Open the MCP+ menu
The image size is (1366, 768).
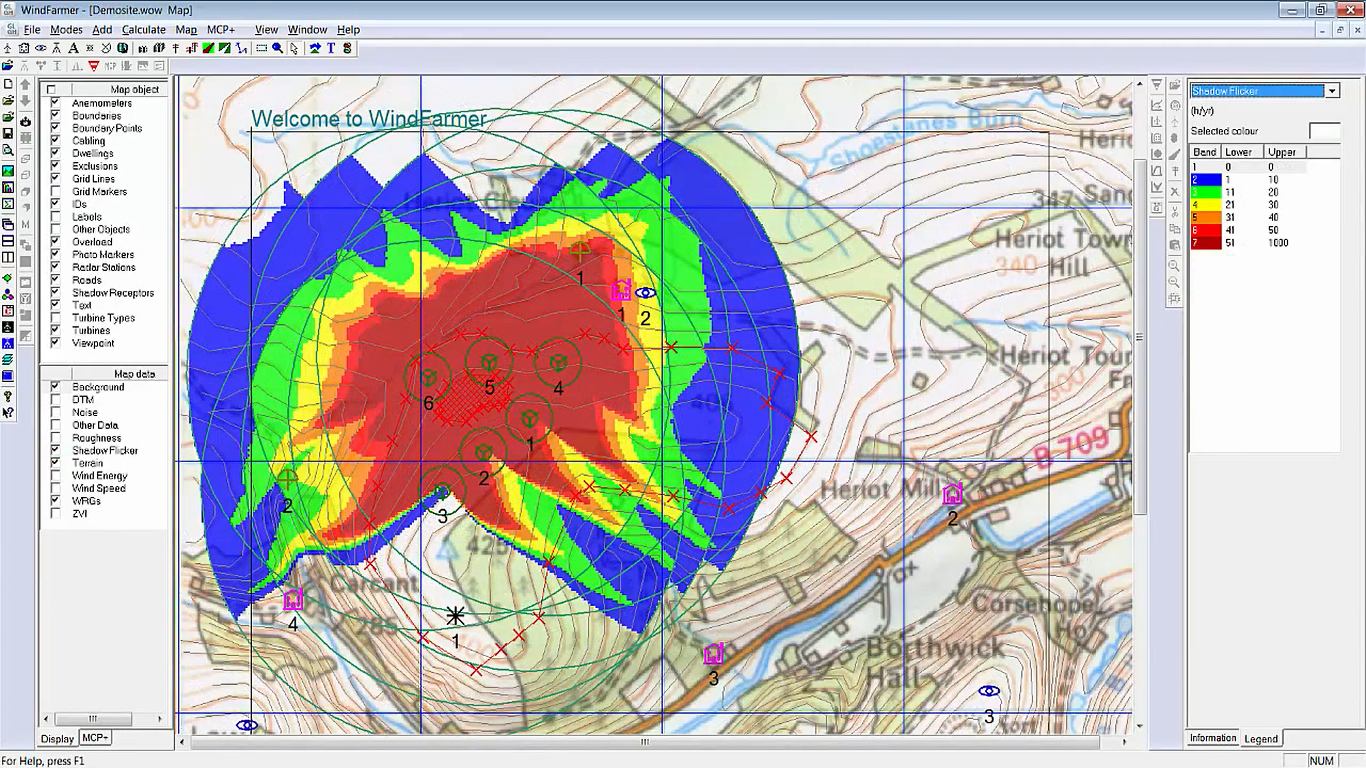tap(220, 30)
